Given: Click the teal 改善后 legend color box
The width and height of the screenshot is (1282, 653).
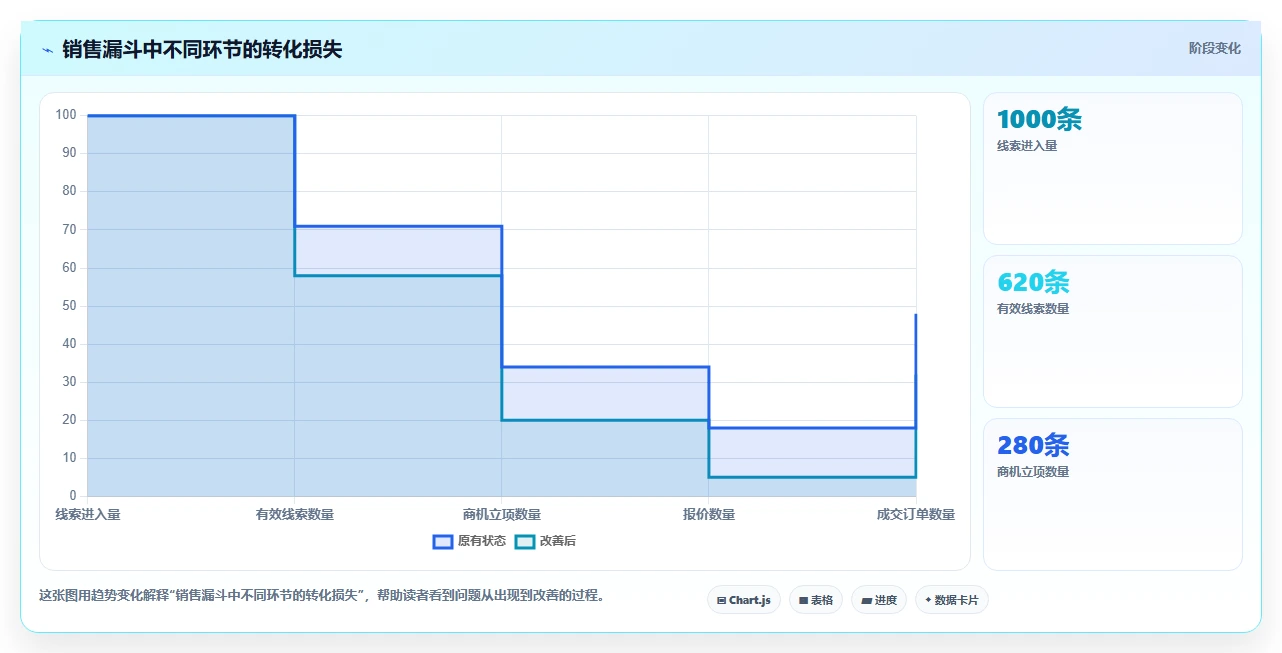Looking at the screenshot, I should click(x=525, y=541).
